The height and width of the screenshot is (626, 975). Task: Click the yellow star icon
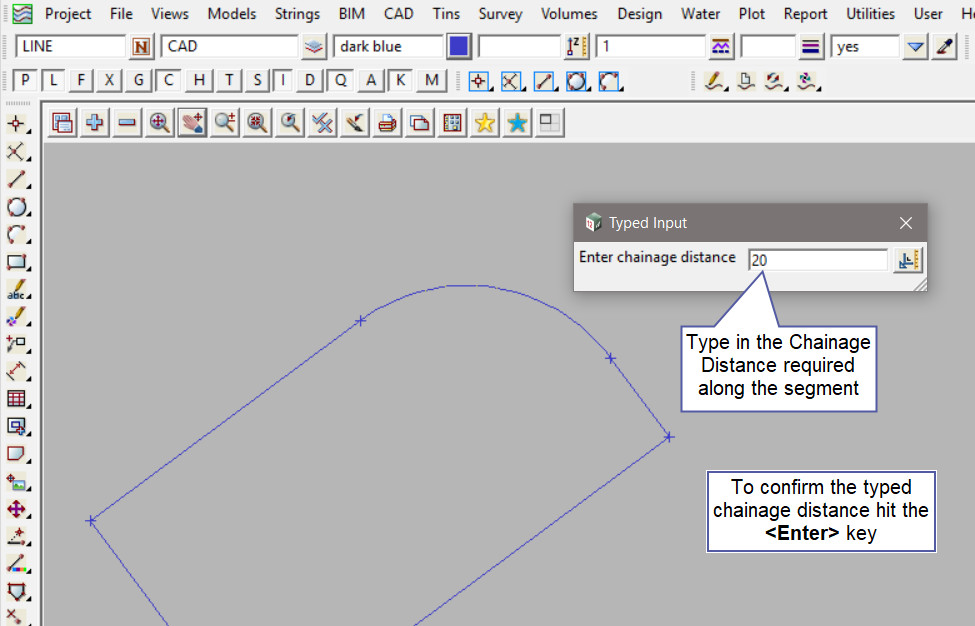(485, 122)
